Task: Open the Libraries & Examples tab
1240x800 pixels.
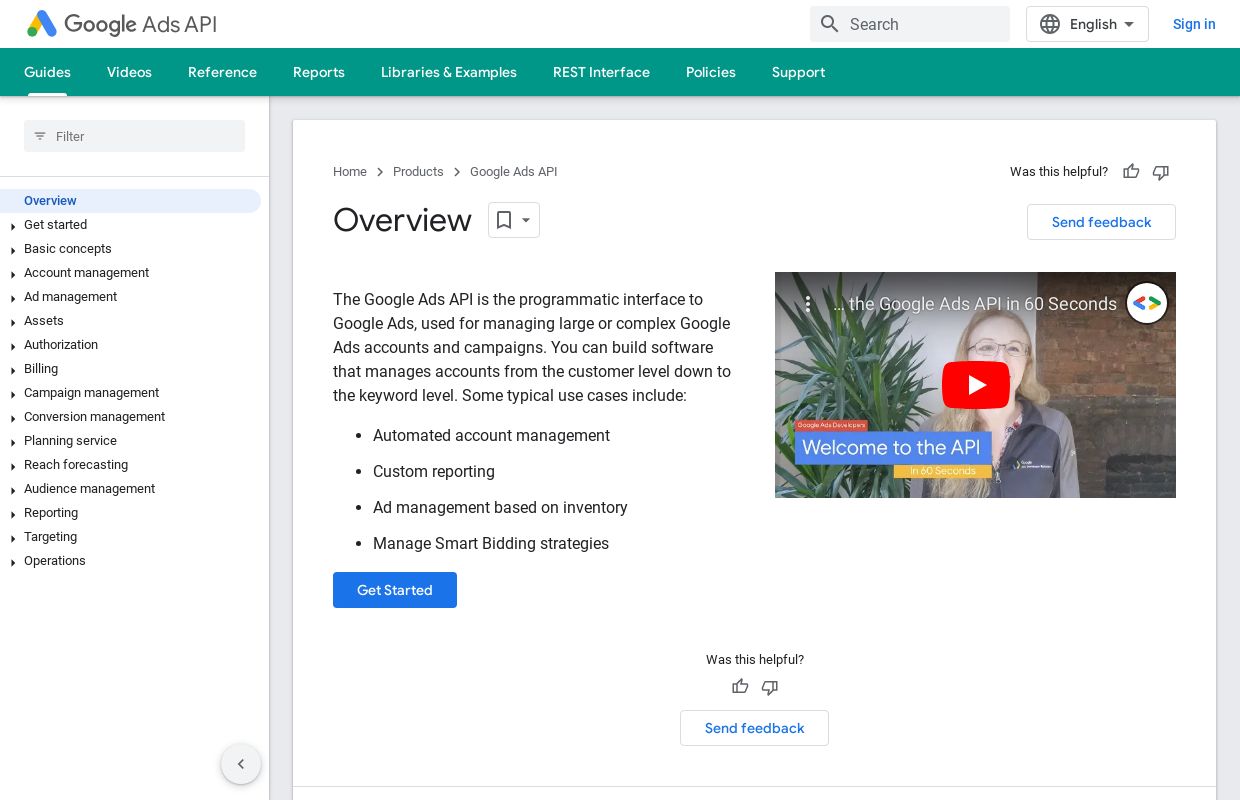Action: click(449, 72)
